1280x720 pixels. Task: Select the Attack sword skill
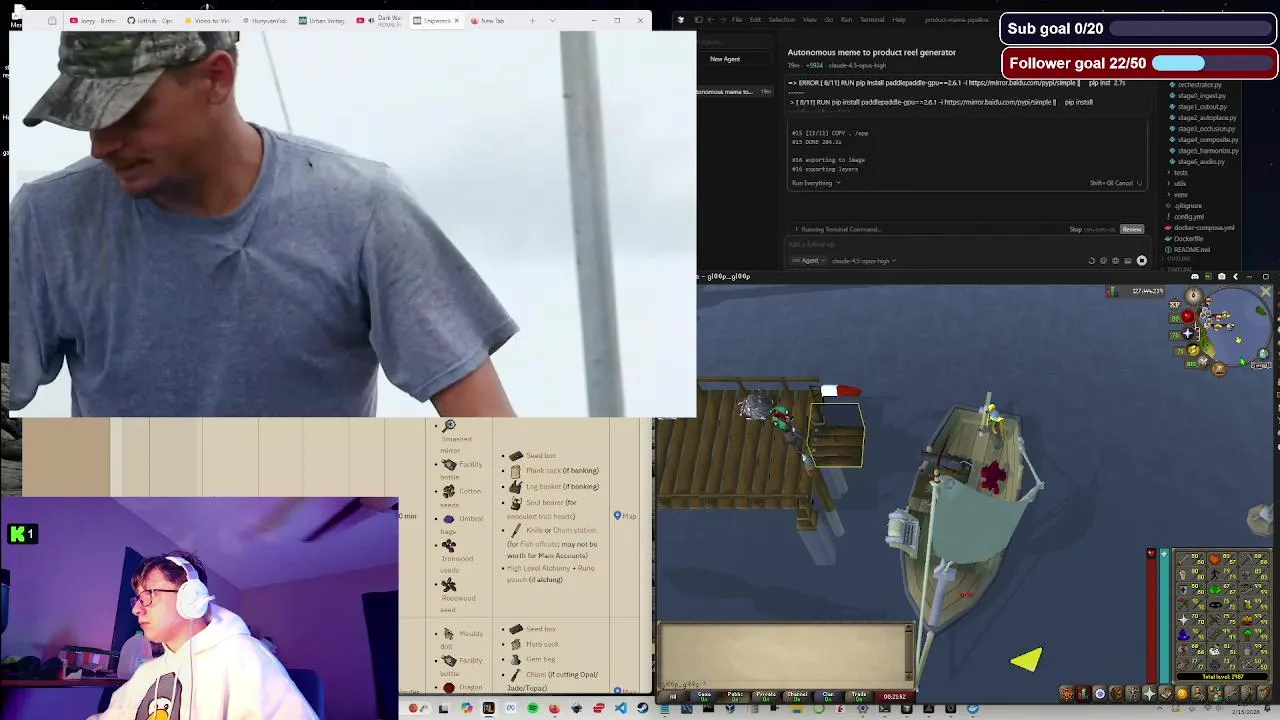(1191, 559)
